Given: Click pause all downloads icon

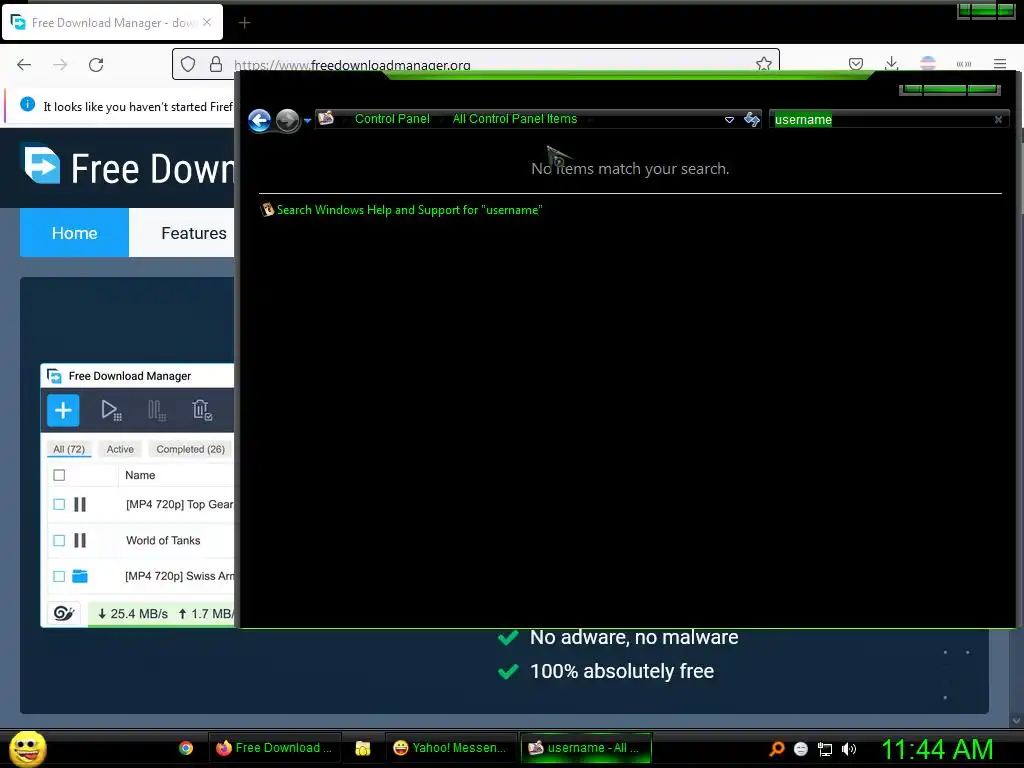Looking at the screenshot, I should pyautogui.click(x=157, y=410).
